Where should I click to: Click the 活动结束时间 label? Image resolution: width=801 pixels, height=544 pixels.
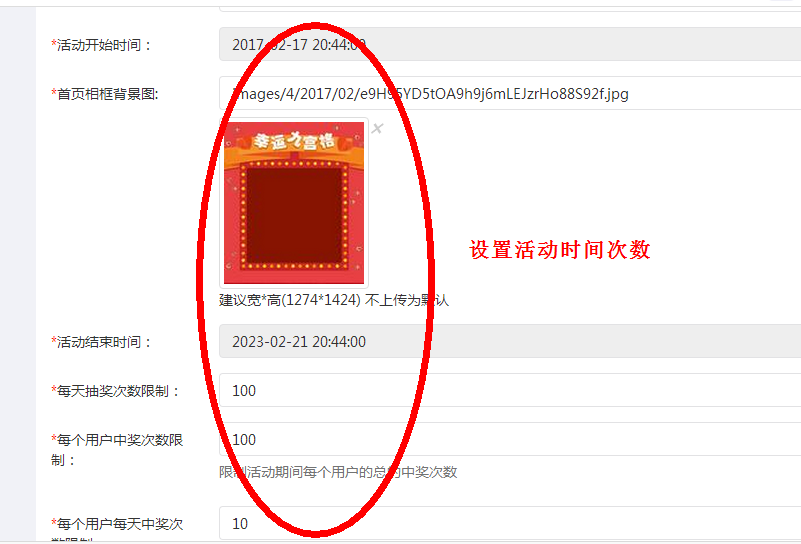(x=101, y=342)
